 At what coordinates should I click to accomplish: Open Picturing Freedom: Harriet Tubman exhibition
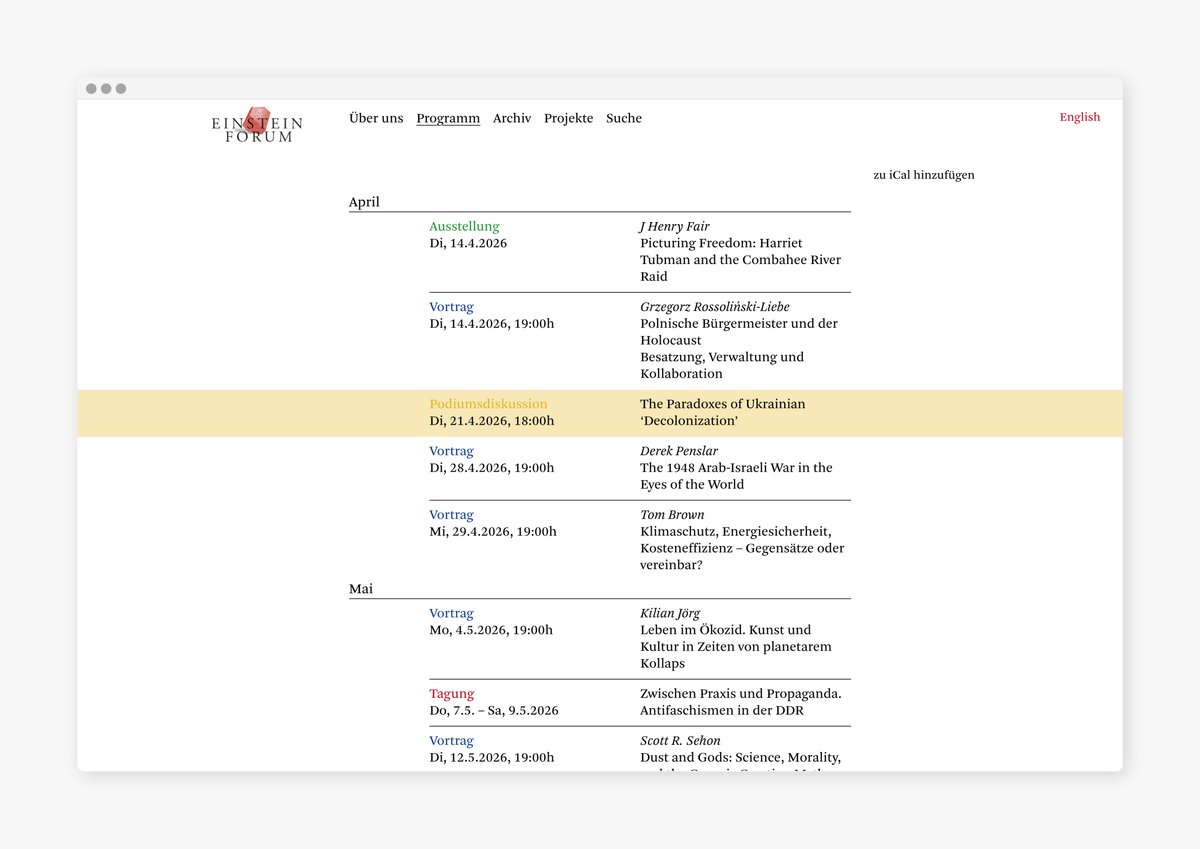(740, 260)
